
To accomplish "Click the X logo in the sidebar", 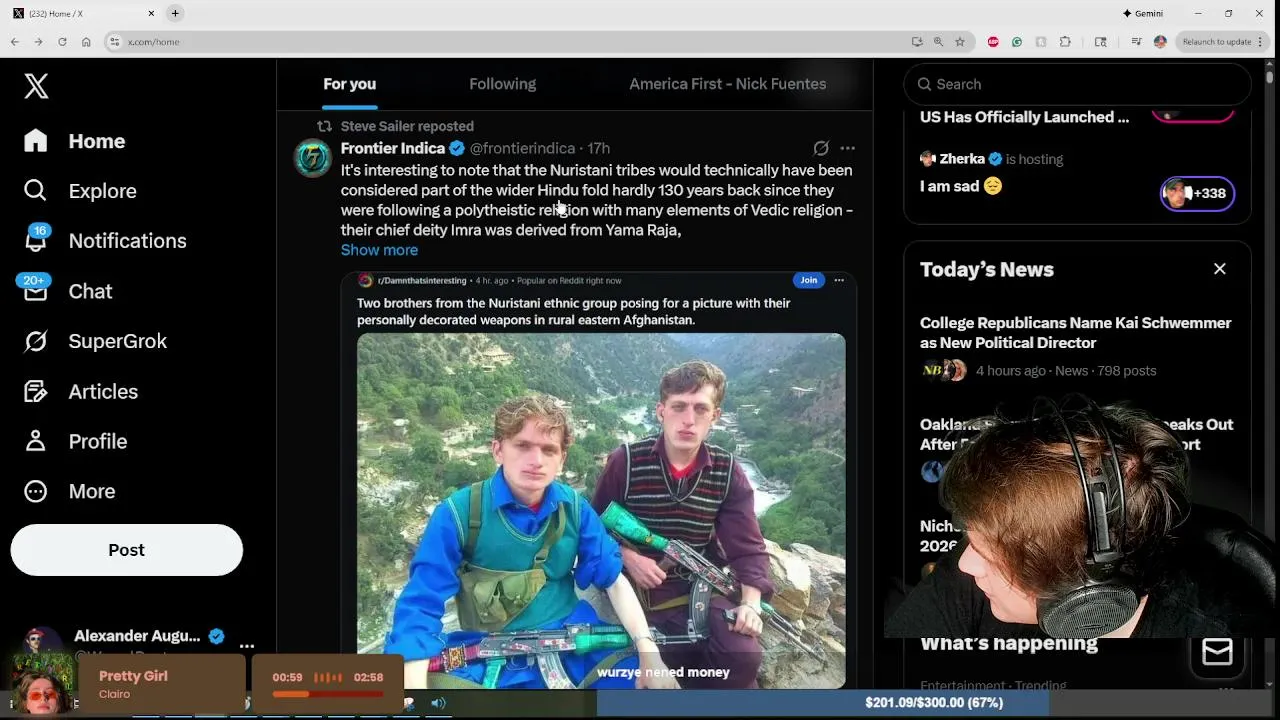I will (x=36, y=86).
